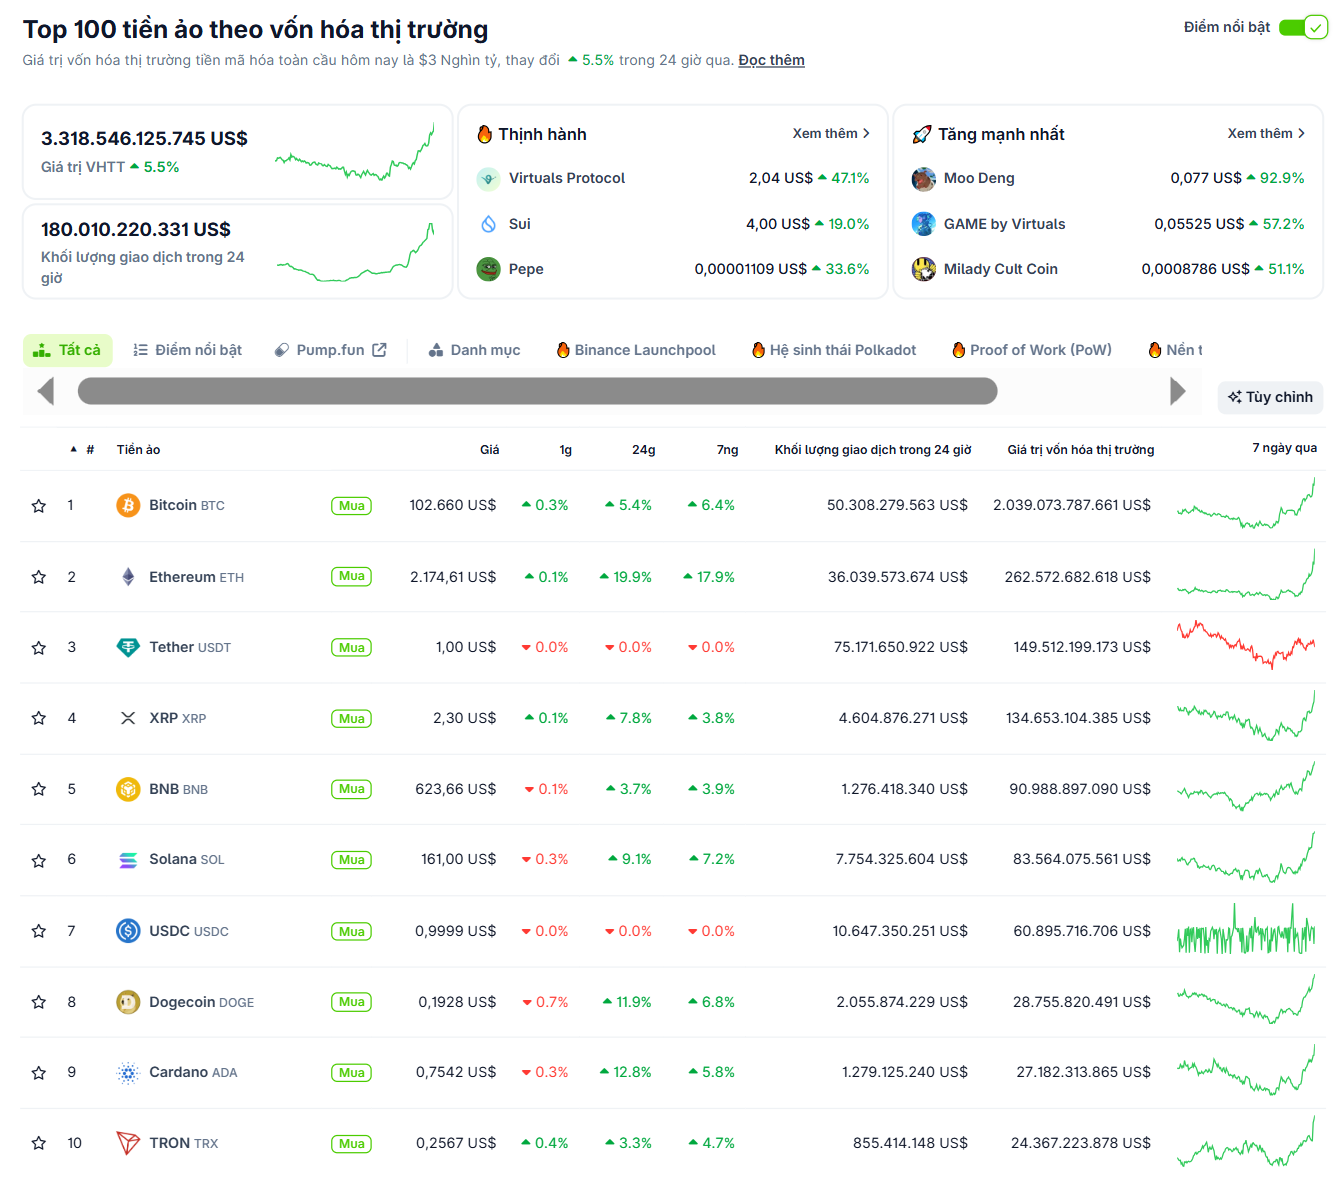Sort by Giá column header
The image size is (1341, 1177).
click(489, 450)
